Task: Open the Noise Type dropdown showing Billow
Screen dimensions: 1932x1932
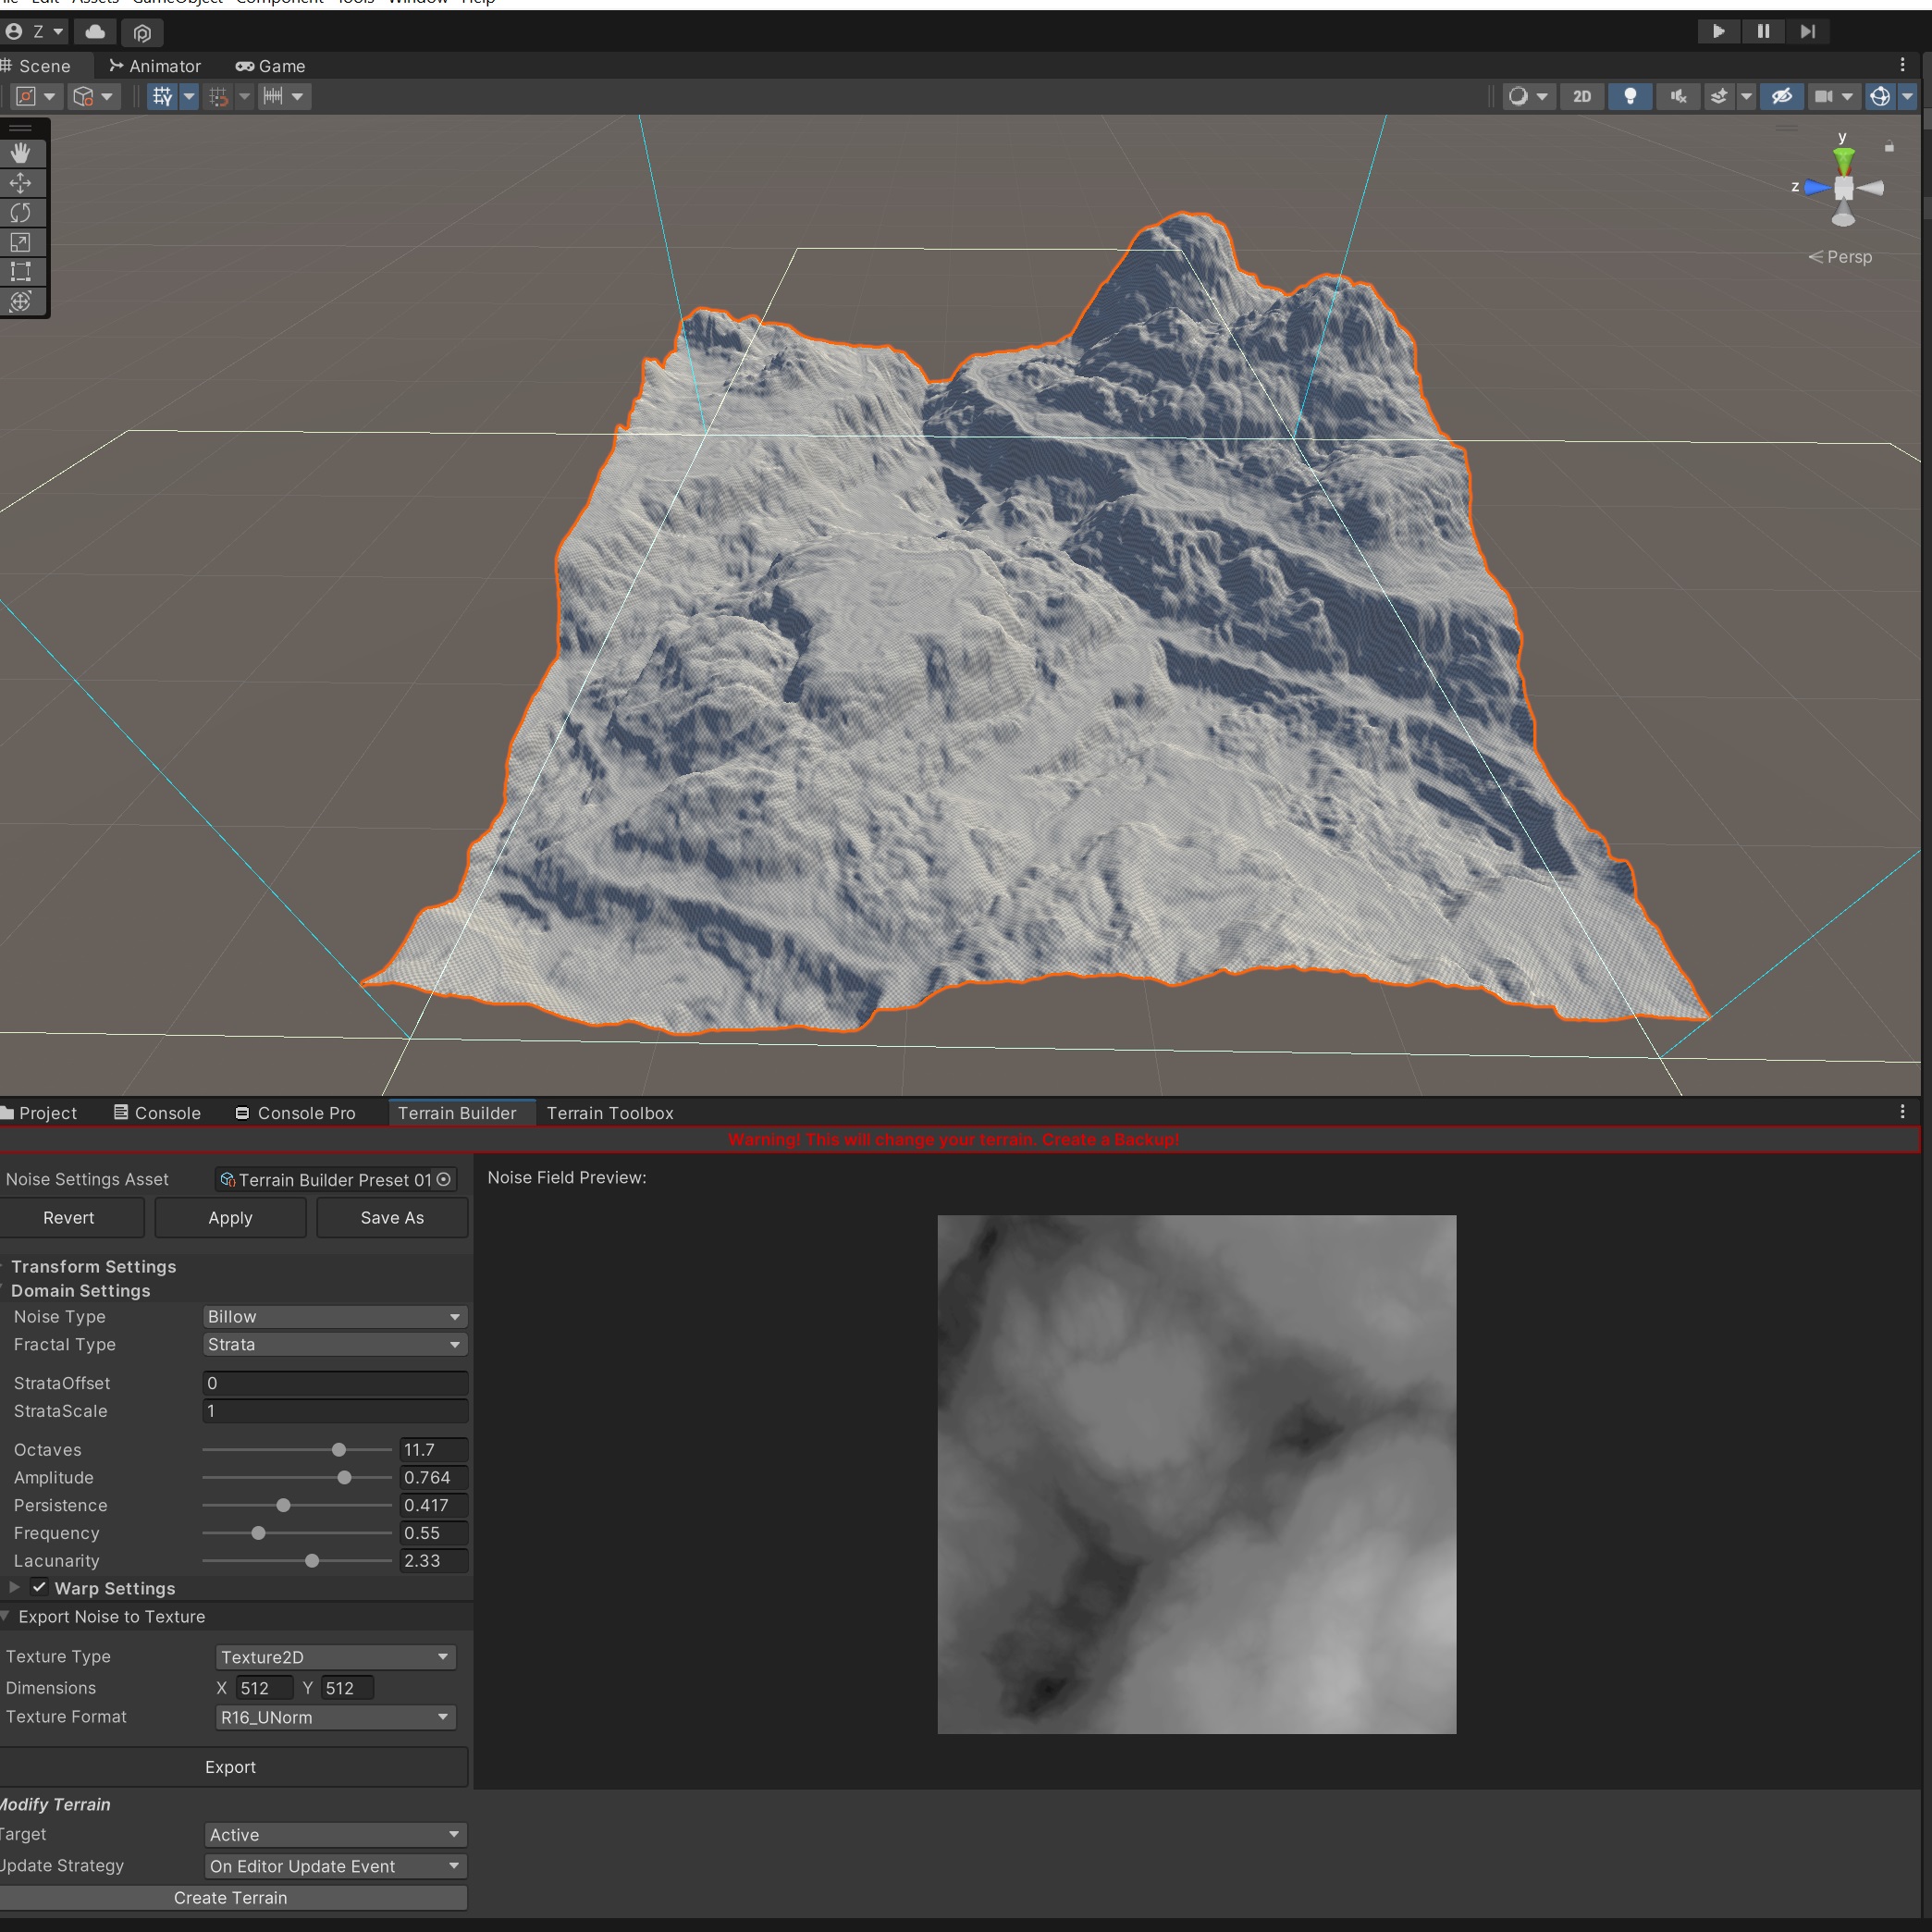Action: [x=334, y=1316]
